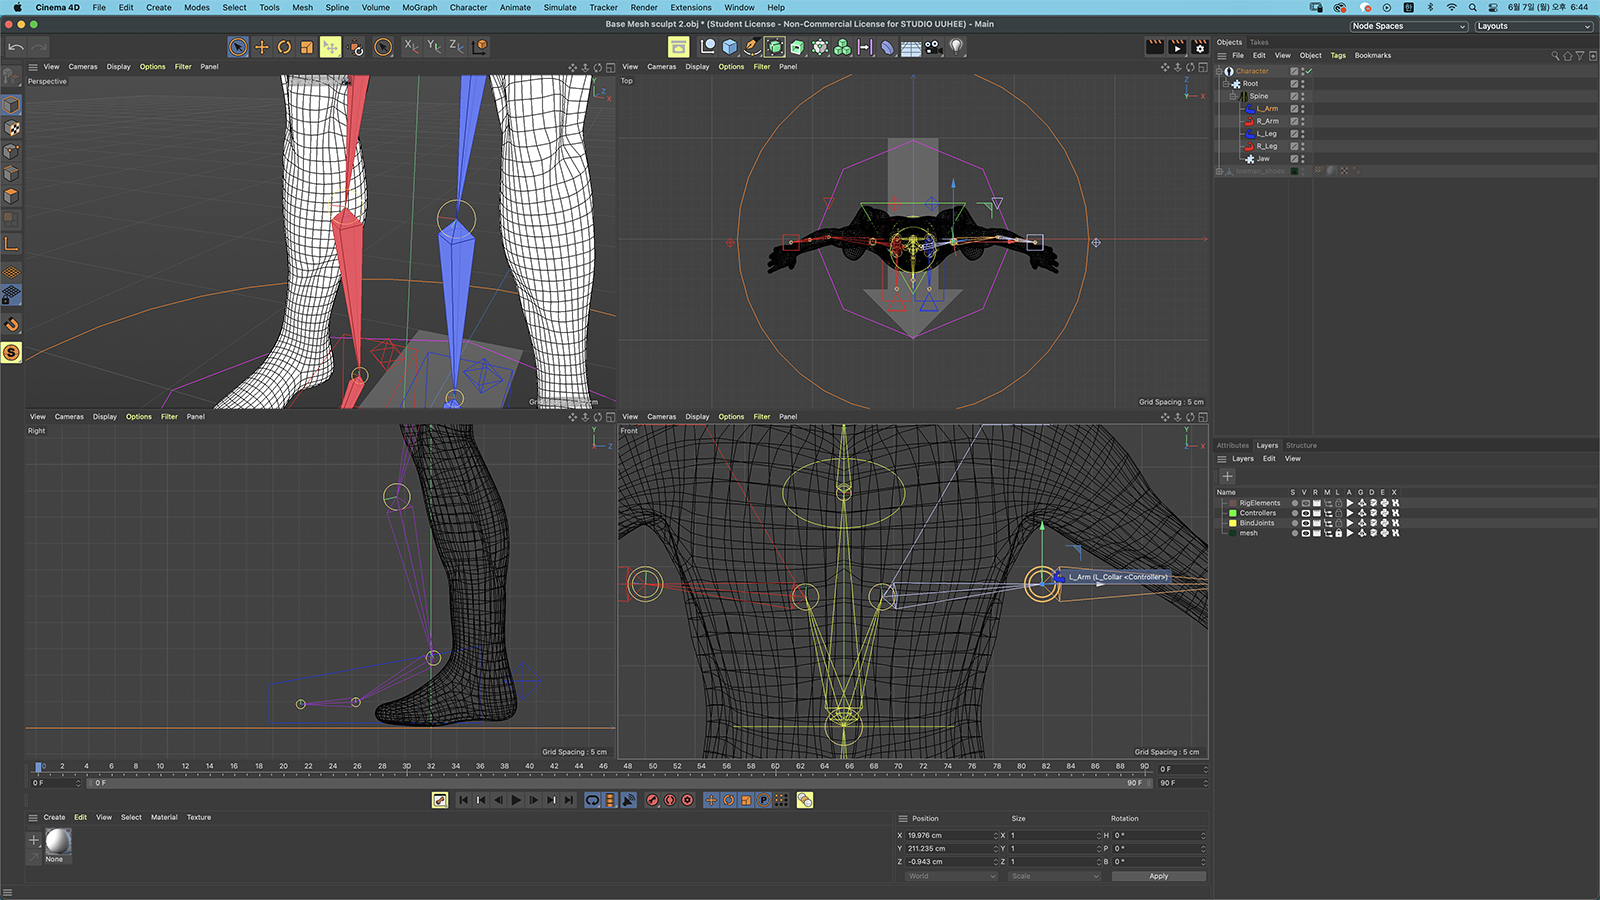Open the Objects panel hamburger menu

point(1221,56)
